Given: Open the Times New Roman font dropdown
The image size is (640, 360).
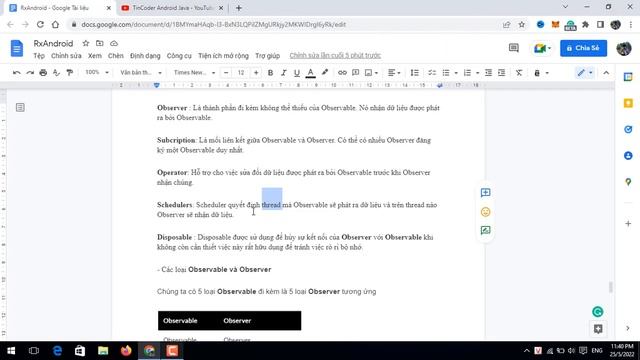Looking at the screenshot, I should pyautogui.click(x=194, y=73).
